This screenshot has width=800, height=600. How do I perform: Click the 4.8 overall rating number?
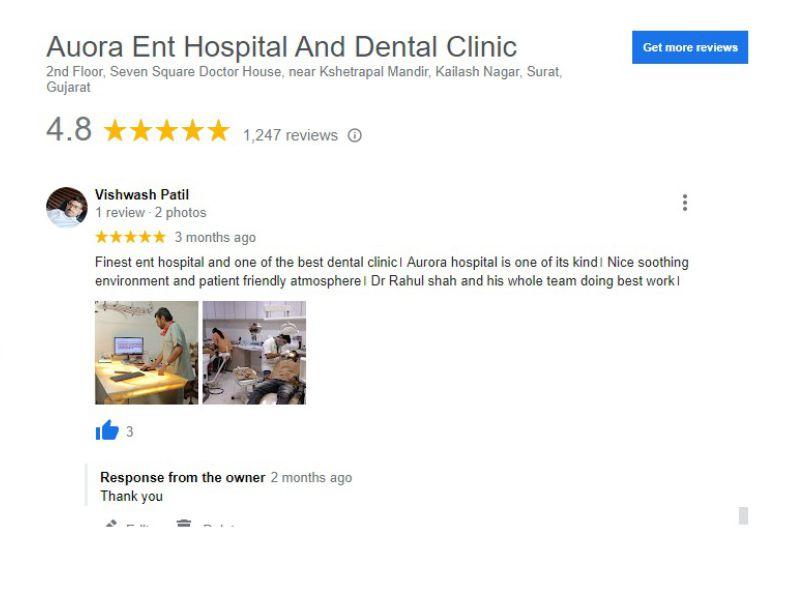(69, 129)
